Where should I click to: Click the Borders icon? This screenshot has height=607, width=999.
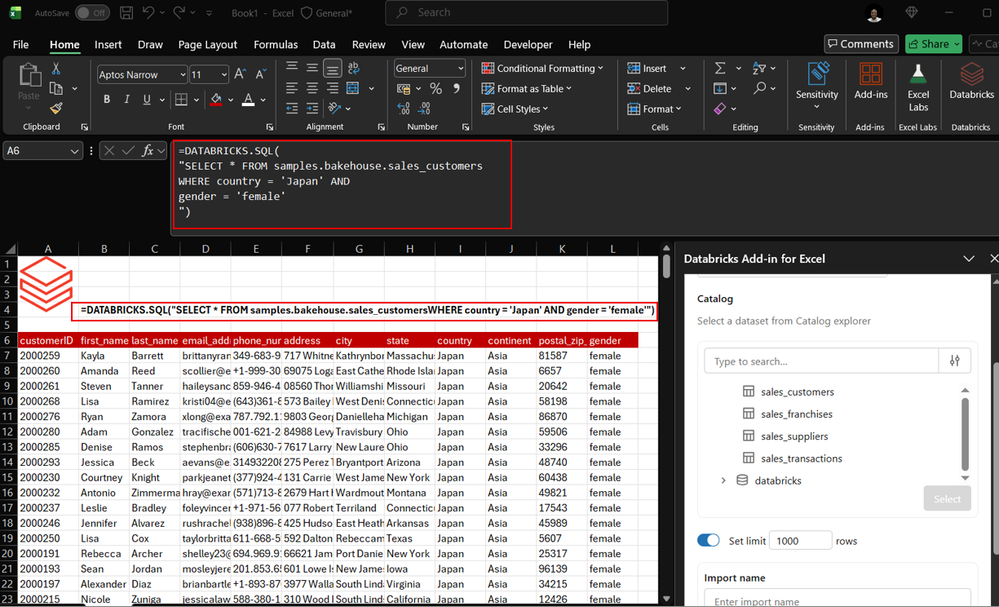[182, 99]
